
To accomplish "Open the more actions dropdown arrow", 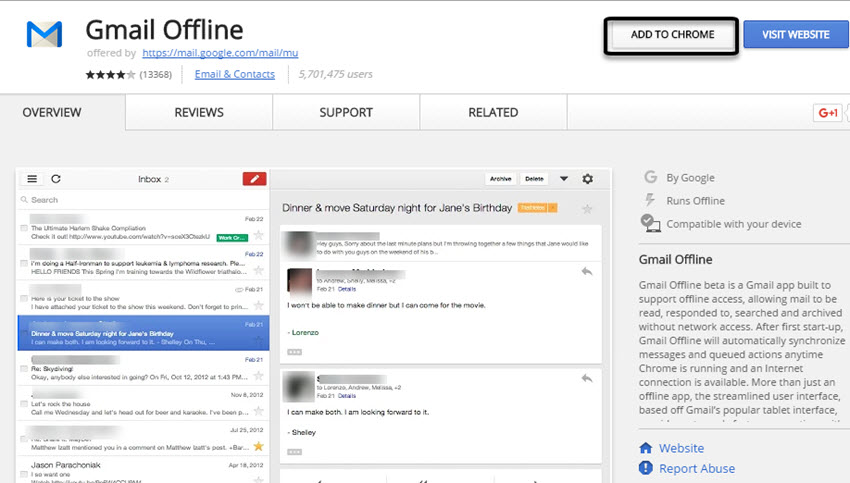I will [x=564, y=178].
